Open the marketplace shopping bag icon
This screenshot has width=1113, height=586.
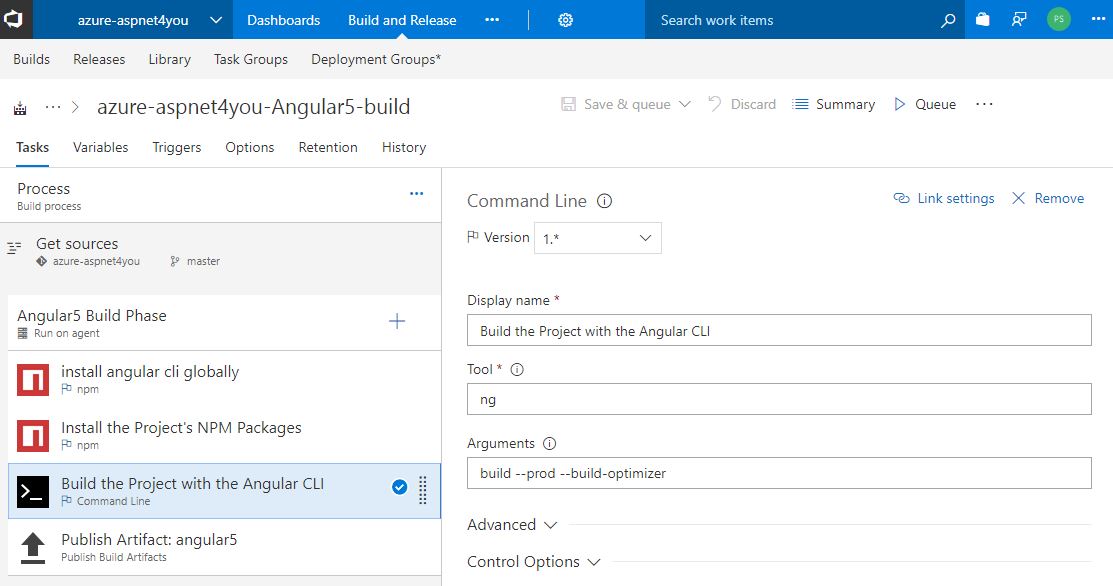982,20
